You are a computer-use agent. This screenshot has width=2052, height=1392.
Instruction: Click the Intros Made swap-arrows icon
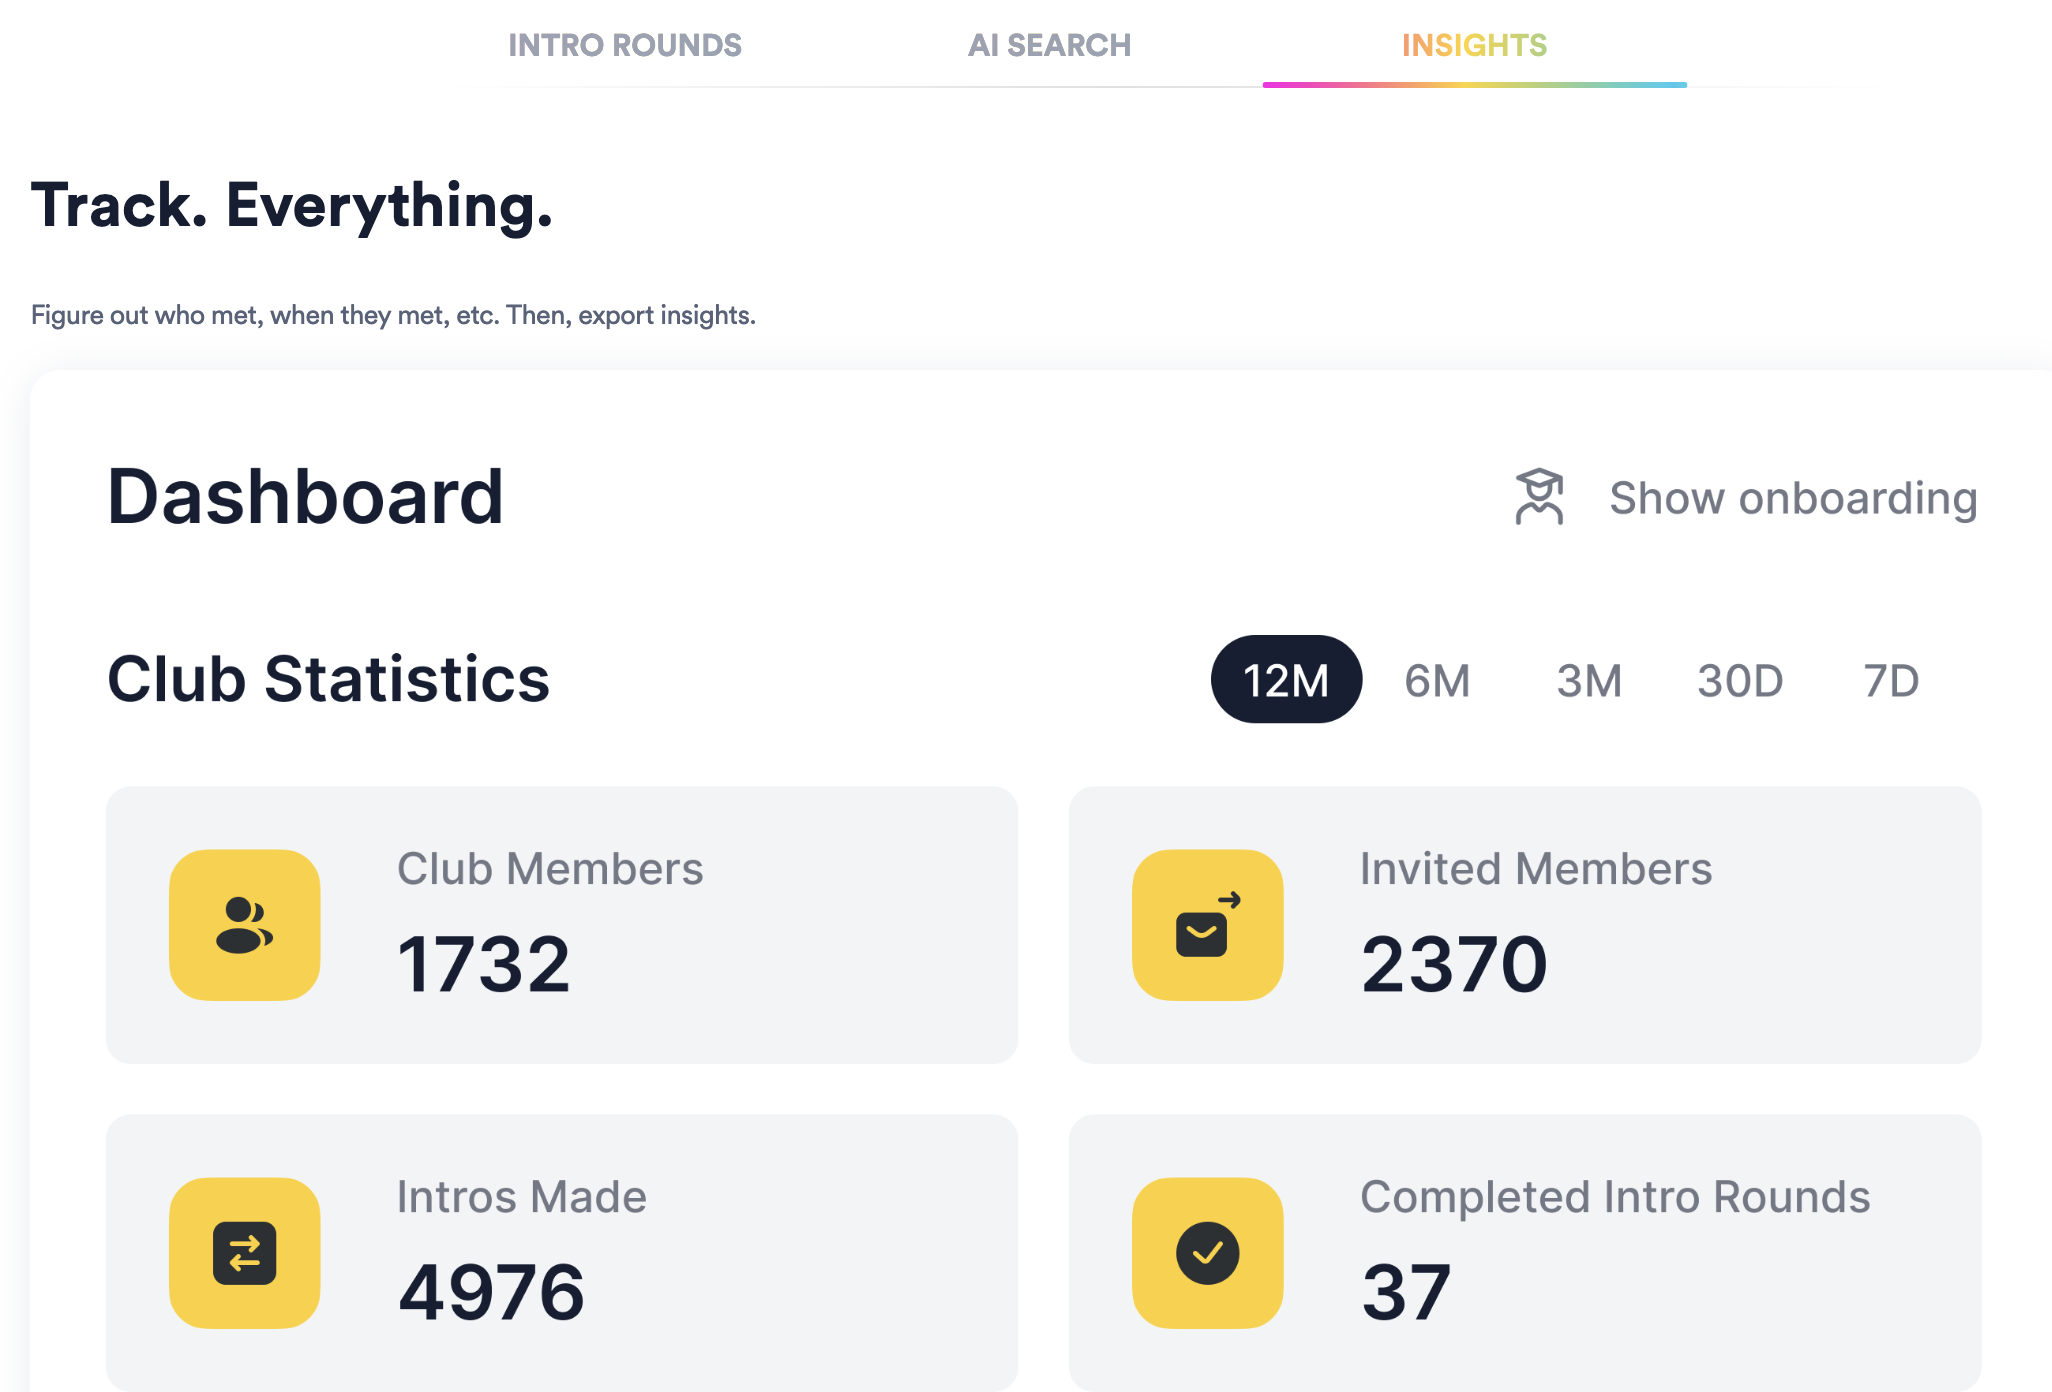pos(244,1253)
